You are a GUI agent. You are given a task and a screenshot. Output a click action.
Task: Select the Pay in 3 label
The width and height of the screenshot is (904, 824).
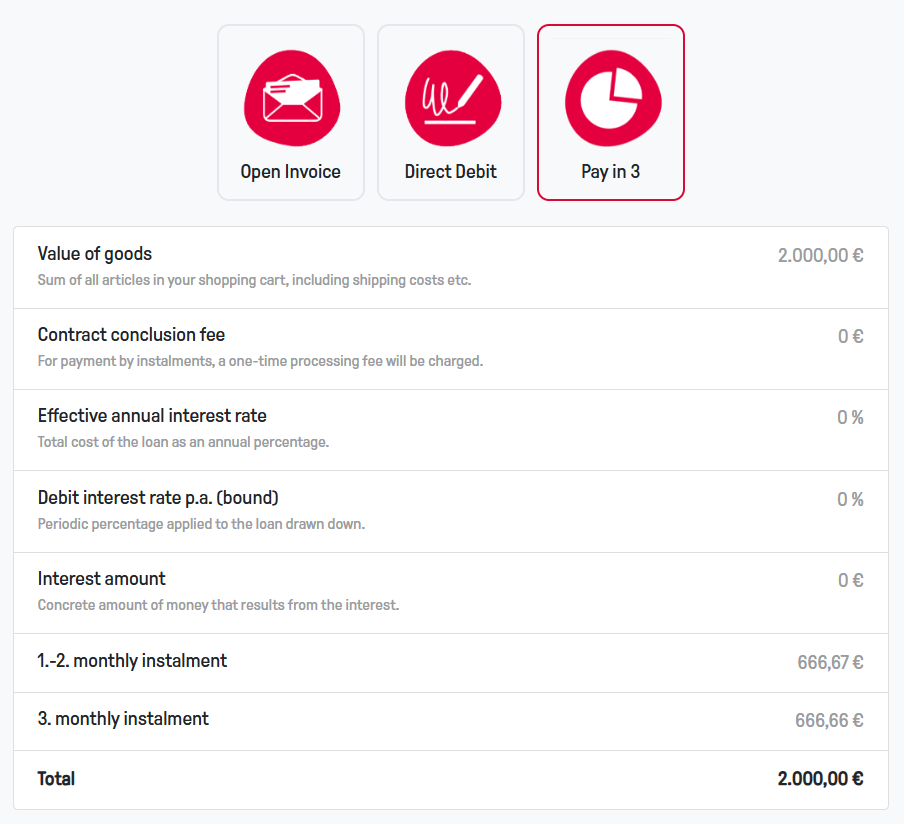611,172
